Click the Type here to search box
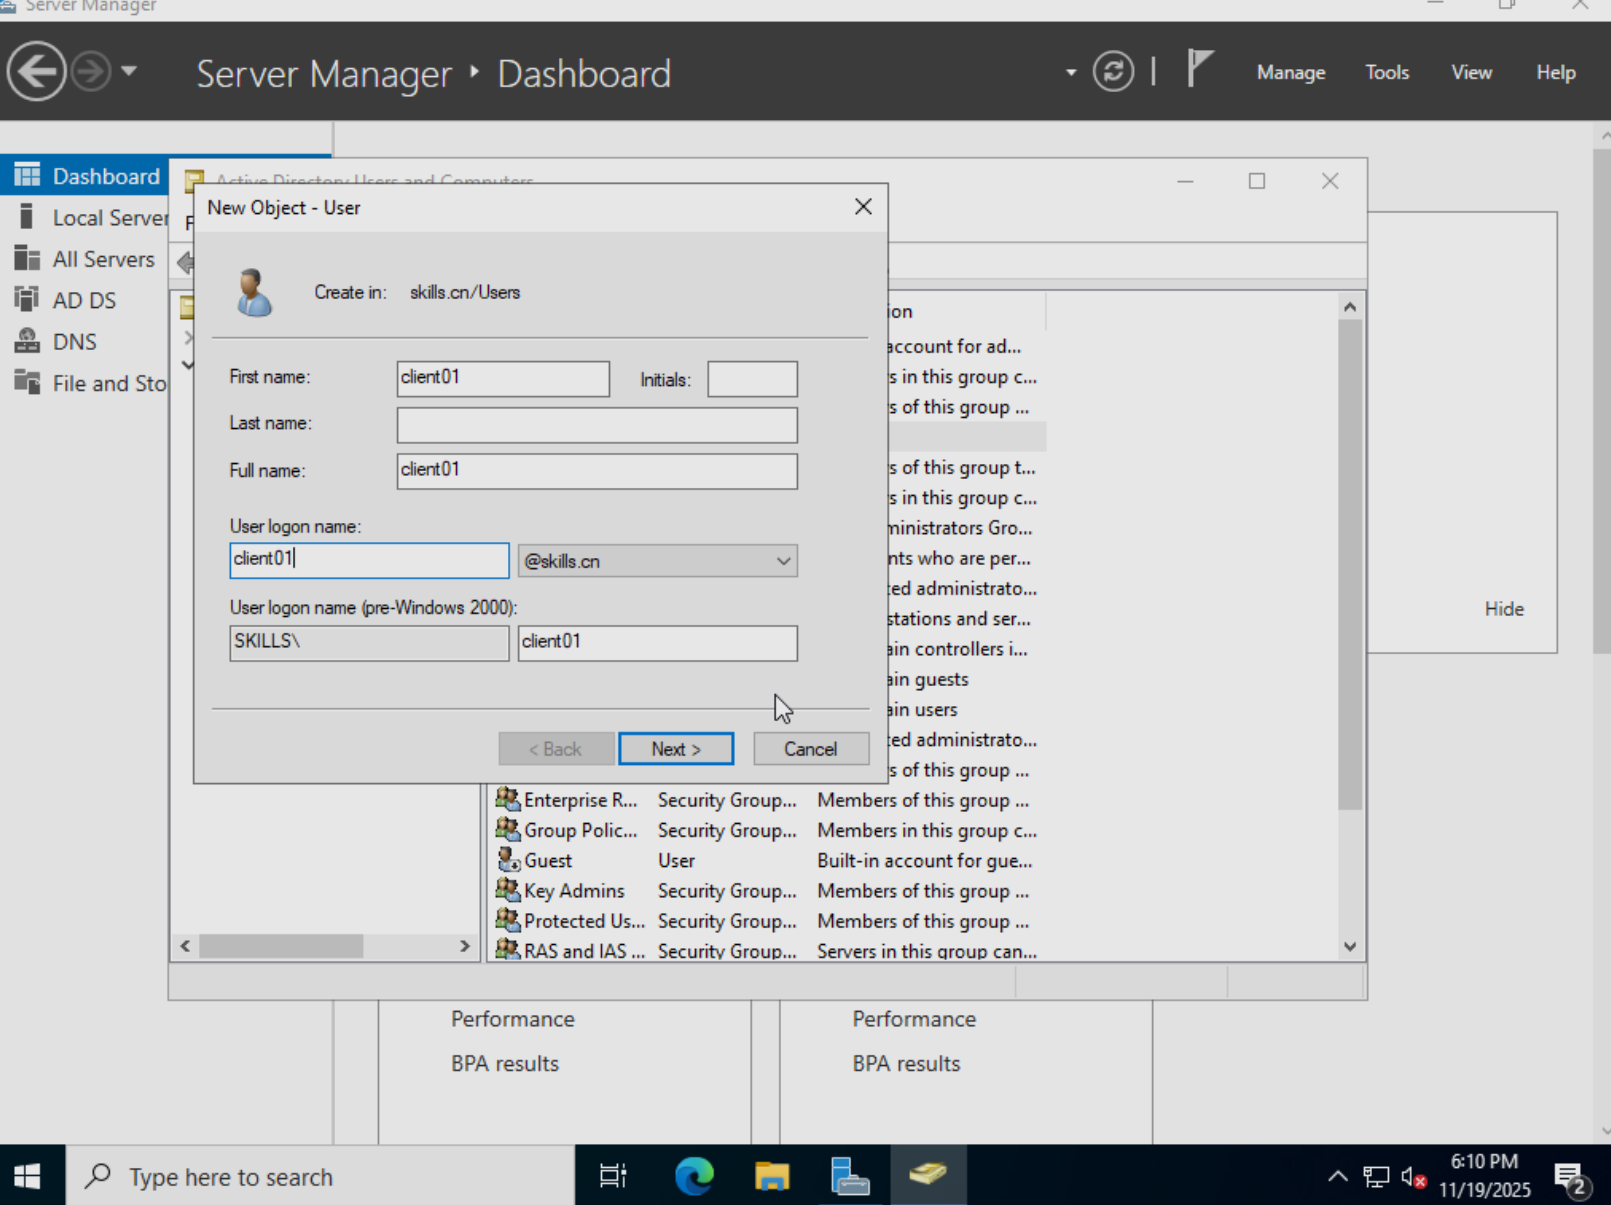The height and width of the screenshot is (1205, 1611). click(320, 1176)
